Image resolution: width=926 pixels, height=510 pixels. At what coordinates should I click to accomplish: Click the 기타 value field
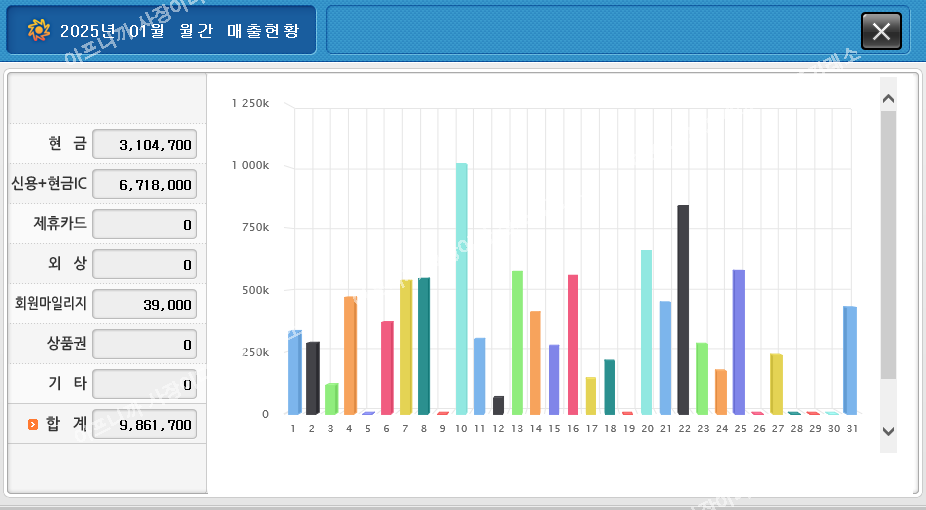click(144, 384)
